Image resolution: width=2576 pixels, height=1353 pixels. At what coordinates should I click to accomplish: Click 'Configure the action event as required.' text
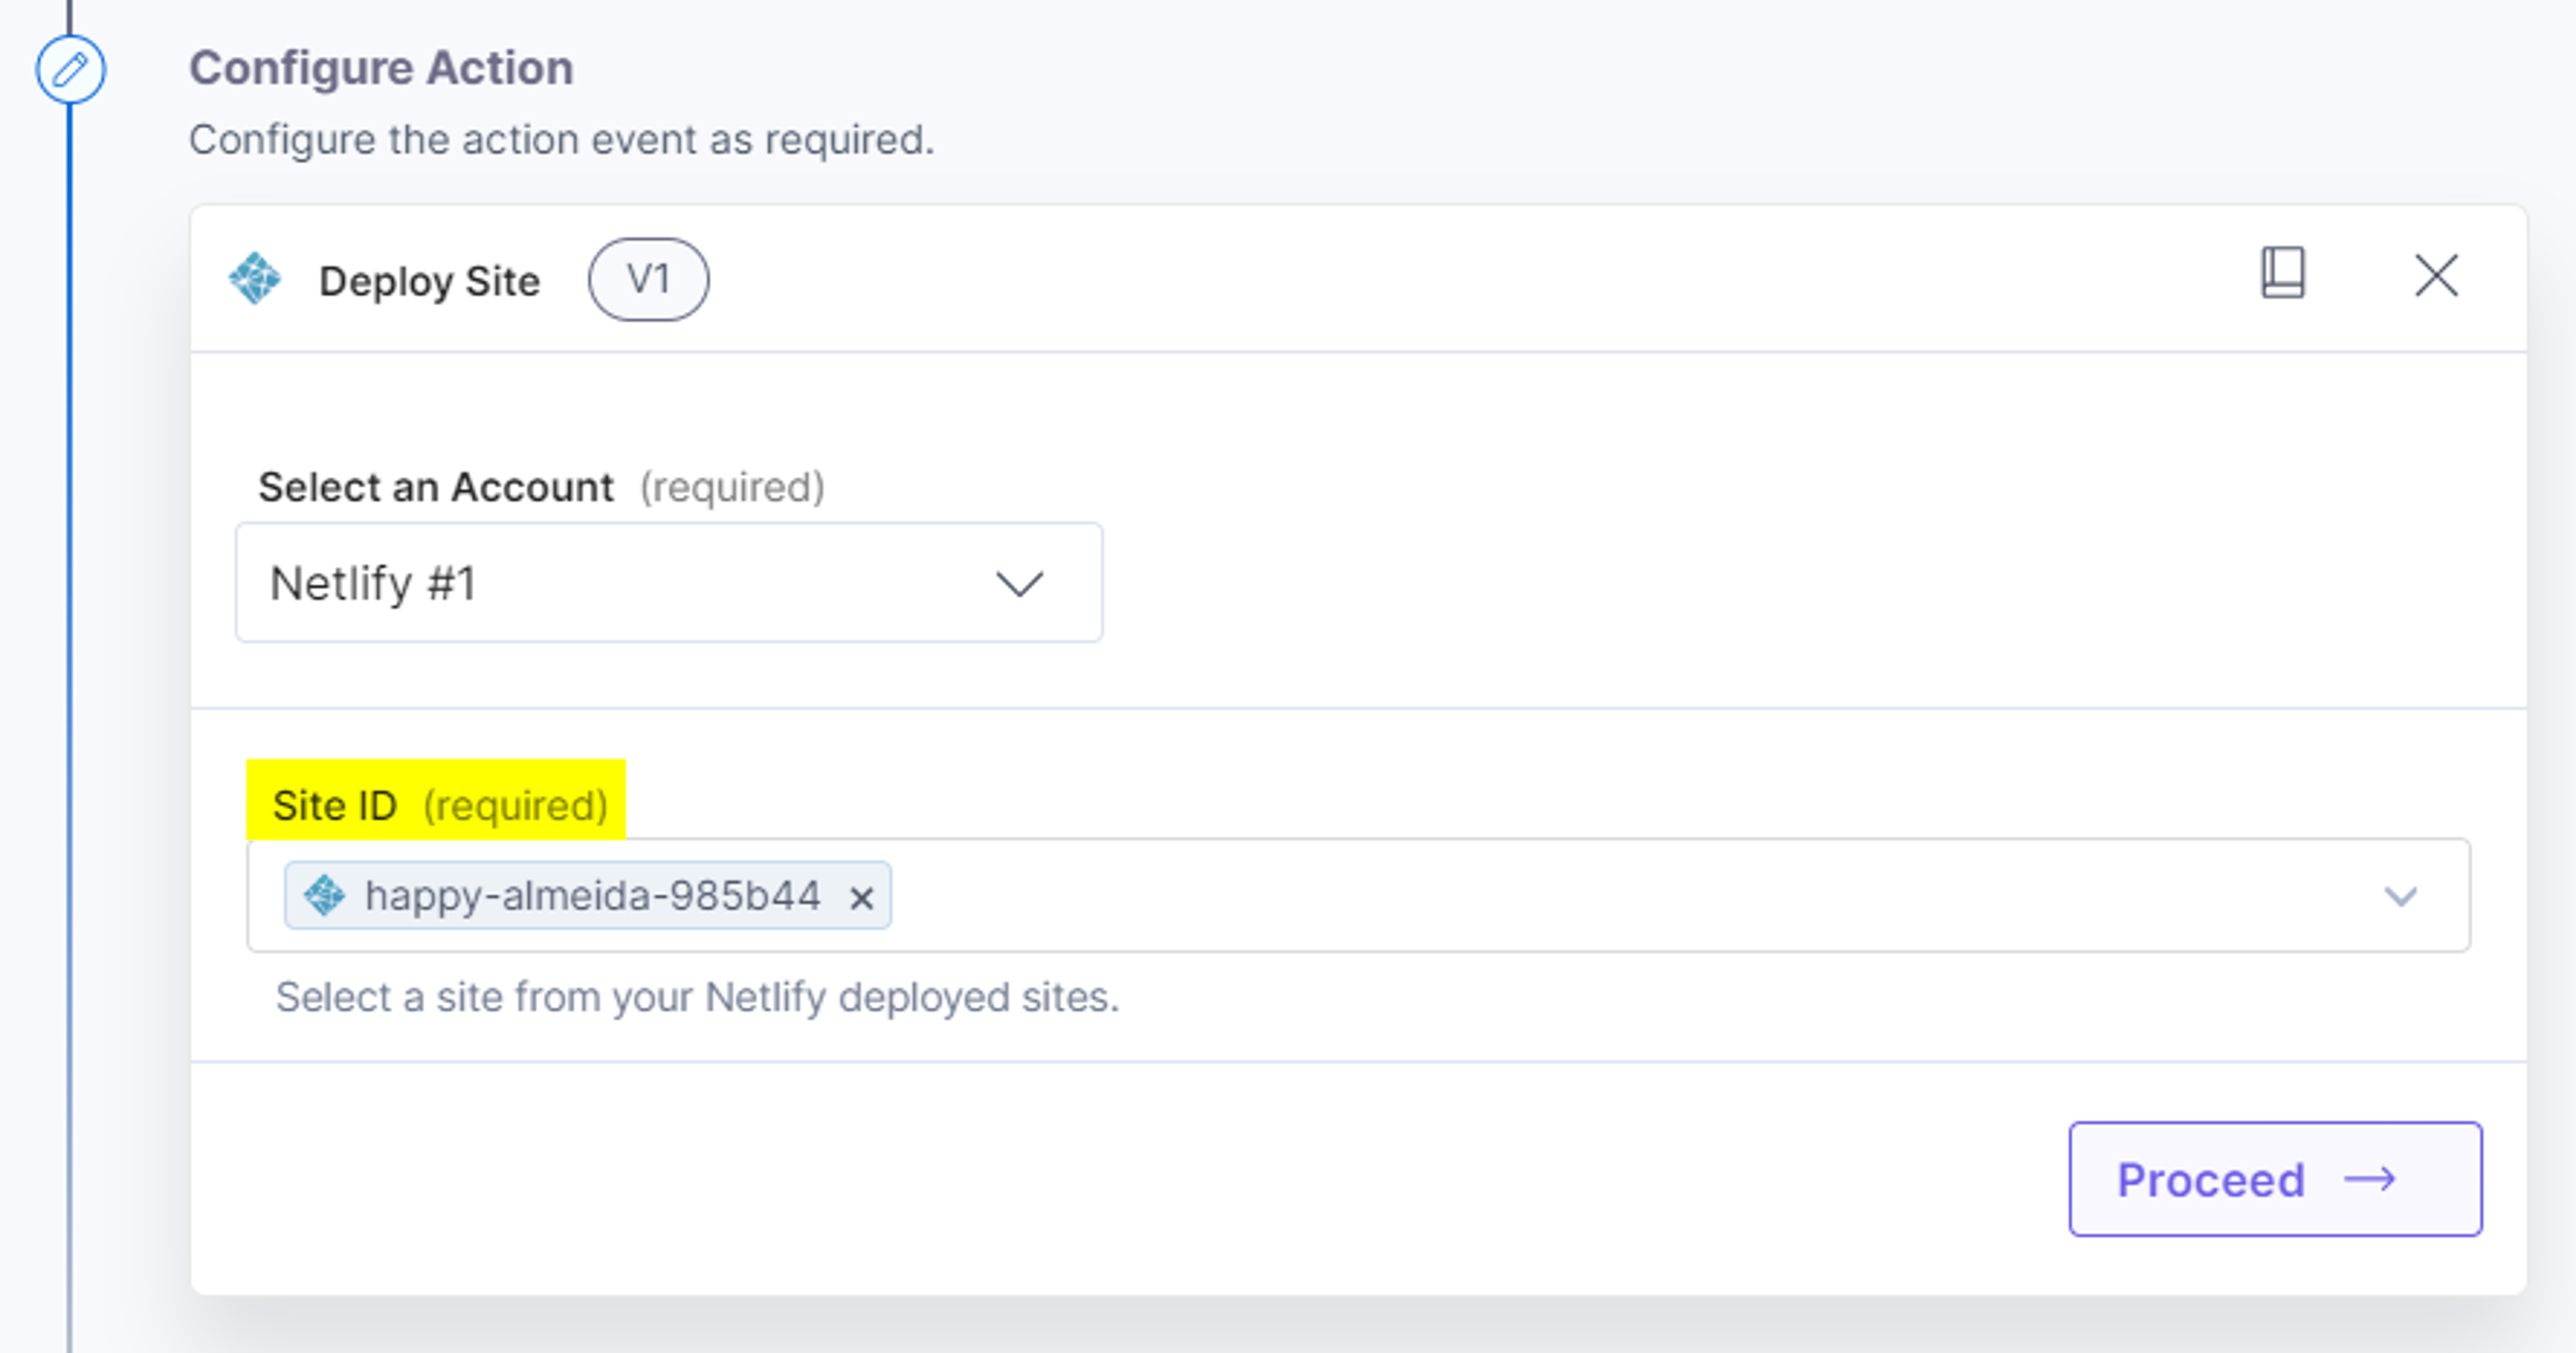click(x=561, y=139)
